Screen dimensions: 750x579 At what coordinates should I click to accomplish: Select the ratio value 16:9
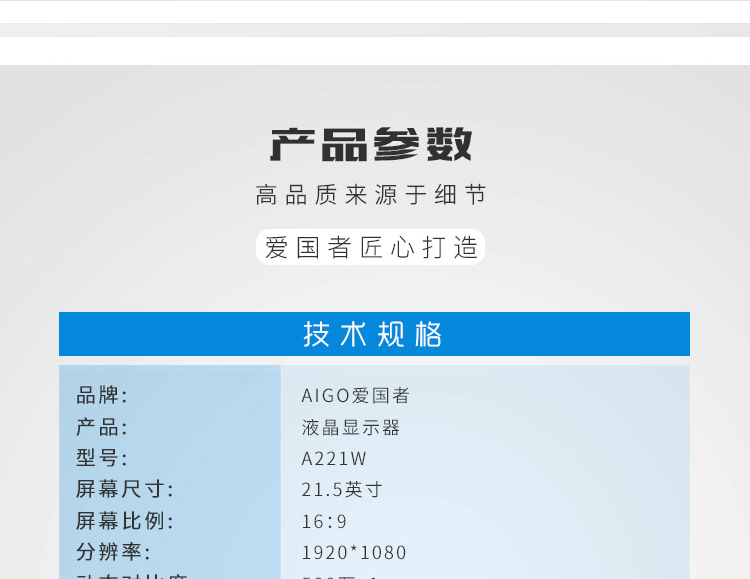pos(324,522)
